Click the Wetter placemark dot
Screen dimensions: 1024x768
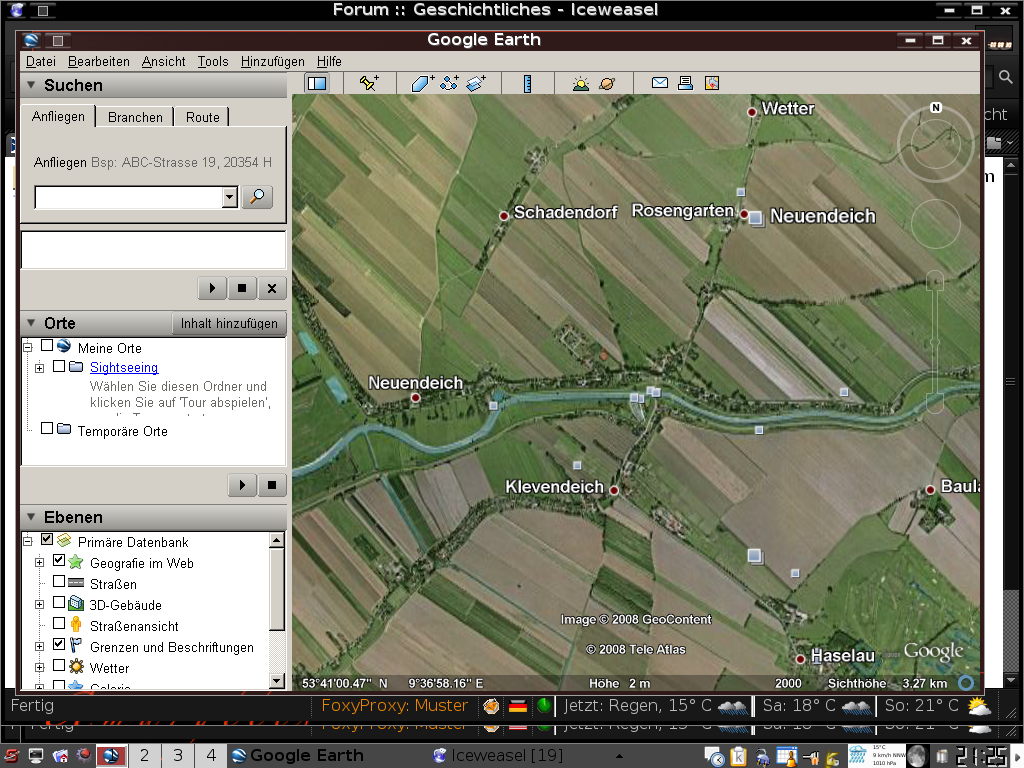point(752,112)
